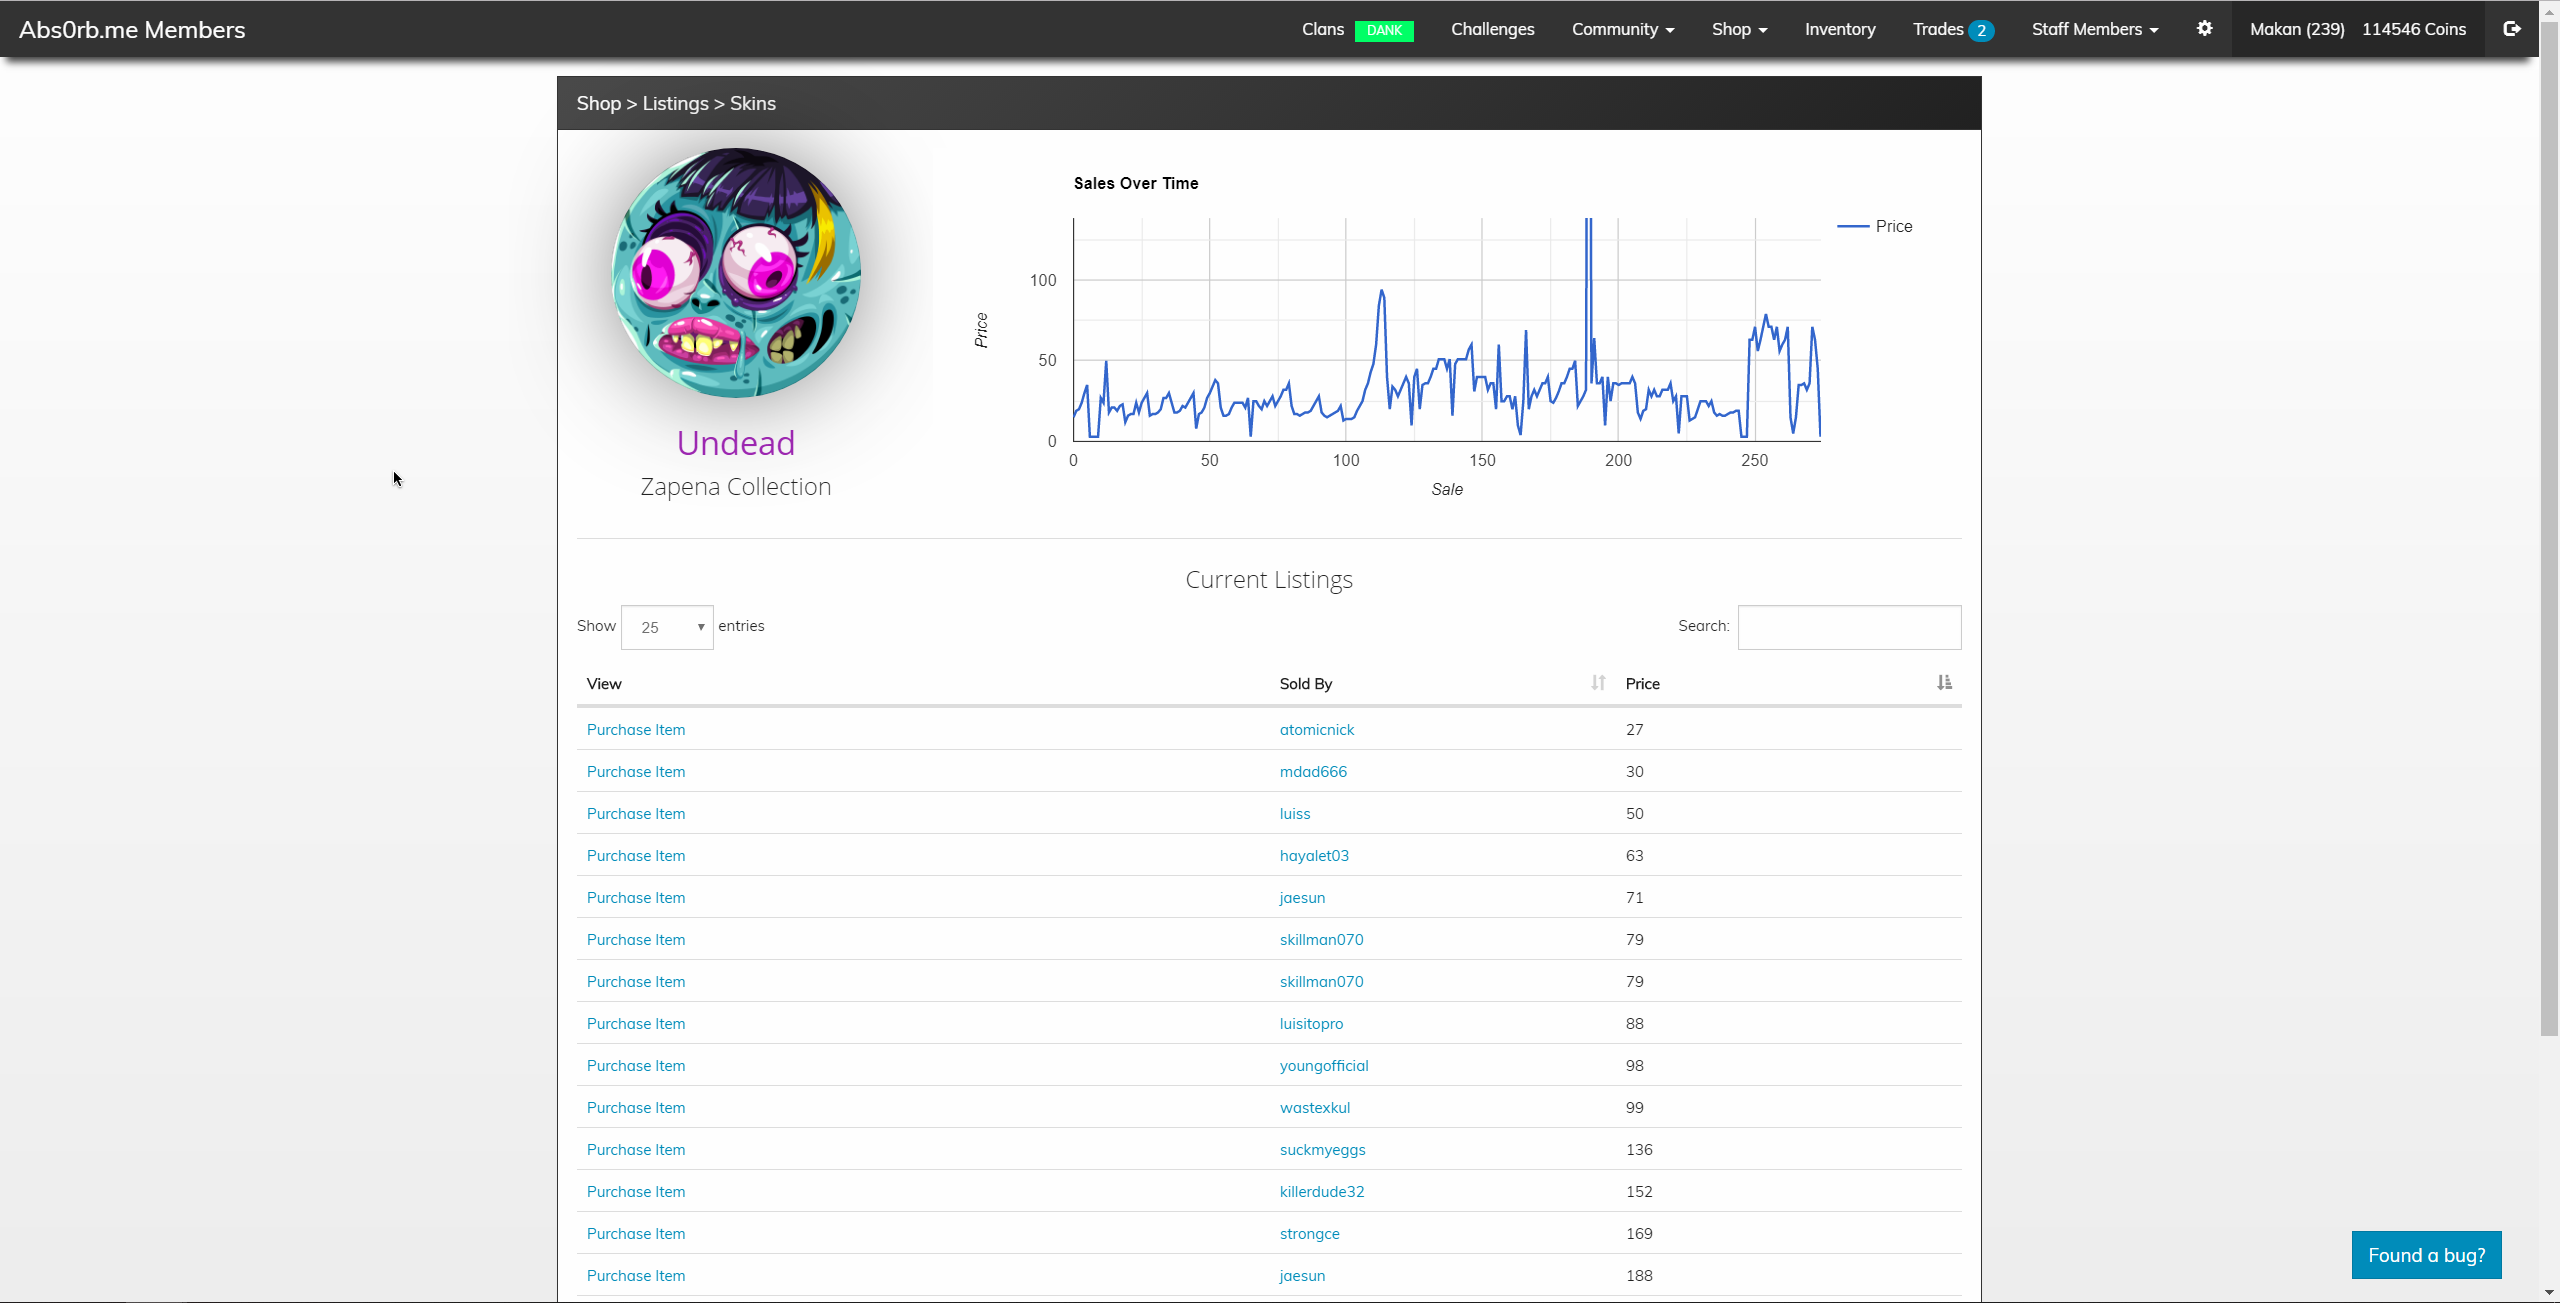Click the Found a bug? button
2560x1303 pixels.
tap(2426, 1255)
